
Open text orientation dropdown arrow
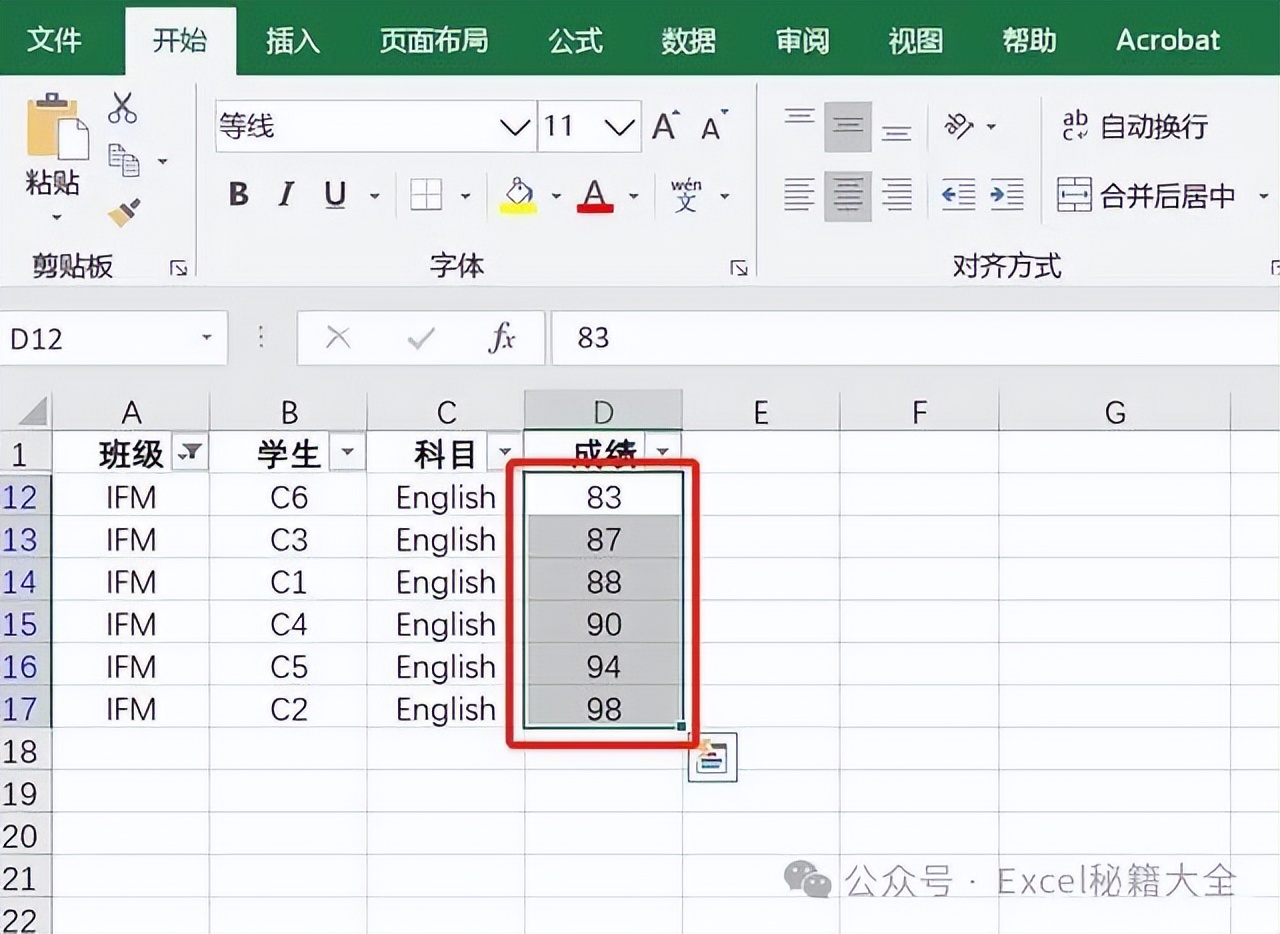[991, 127]
